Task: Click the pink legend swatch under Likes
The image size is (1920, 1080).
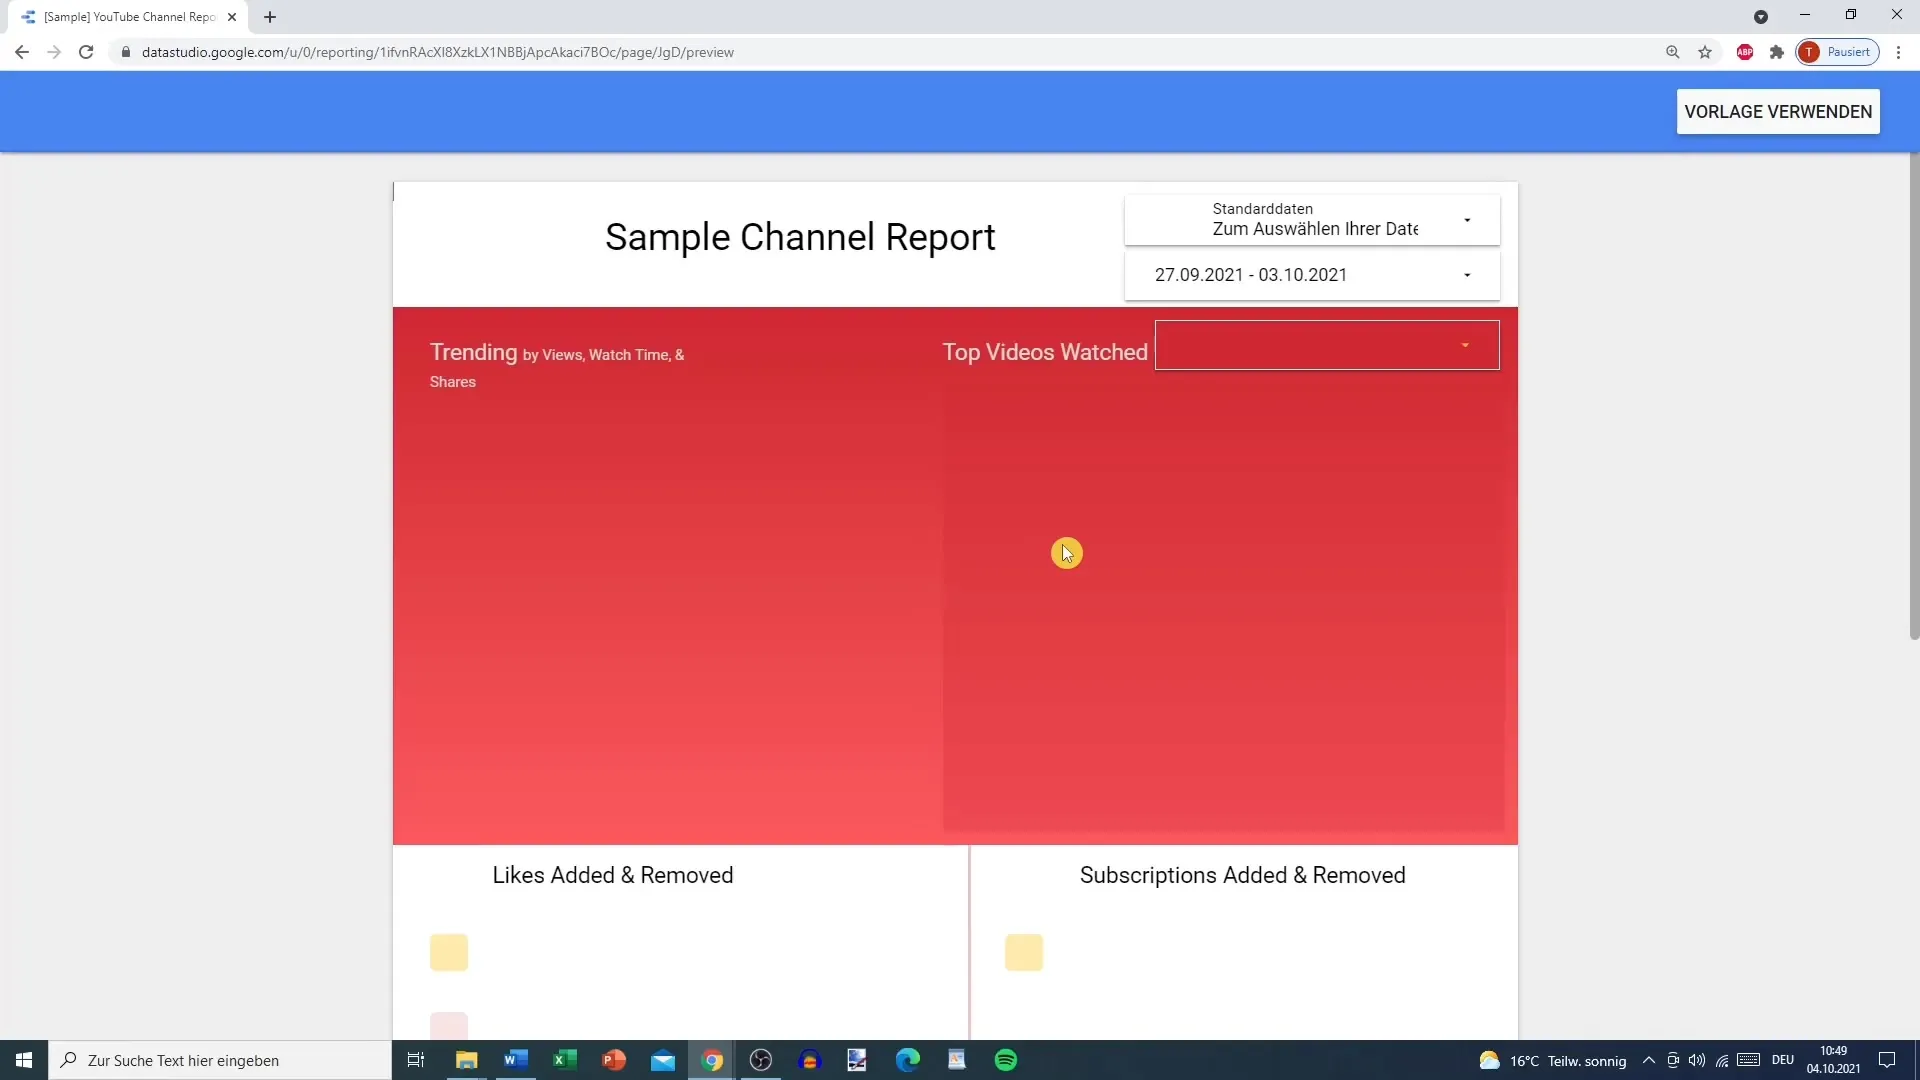Action: tap(449, 1026)
